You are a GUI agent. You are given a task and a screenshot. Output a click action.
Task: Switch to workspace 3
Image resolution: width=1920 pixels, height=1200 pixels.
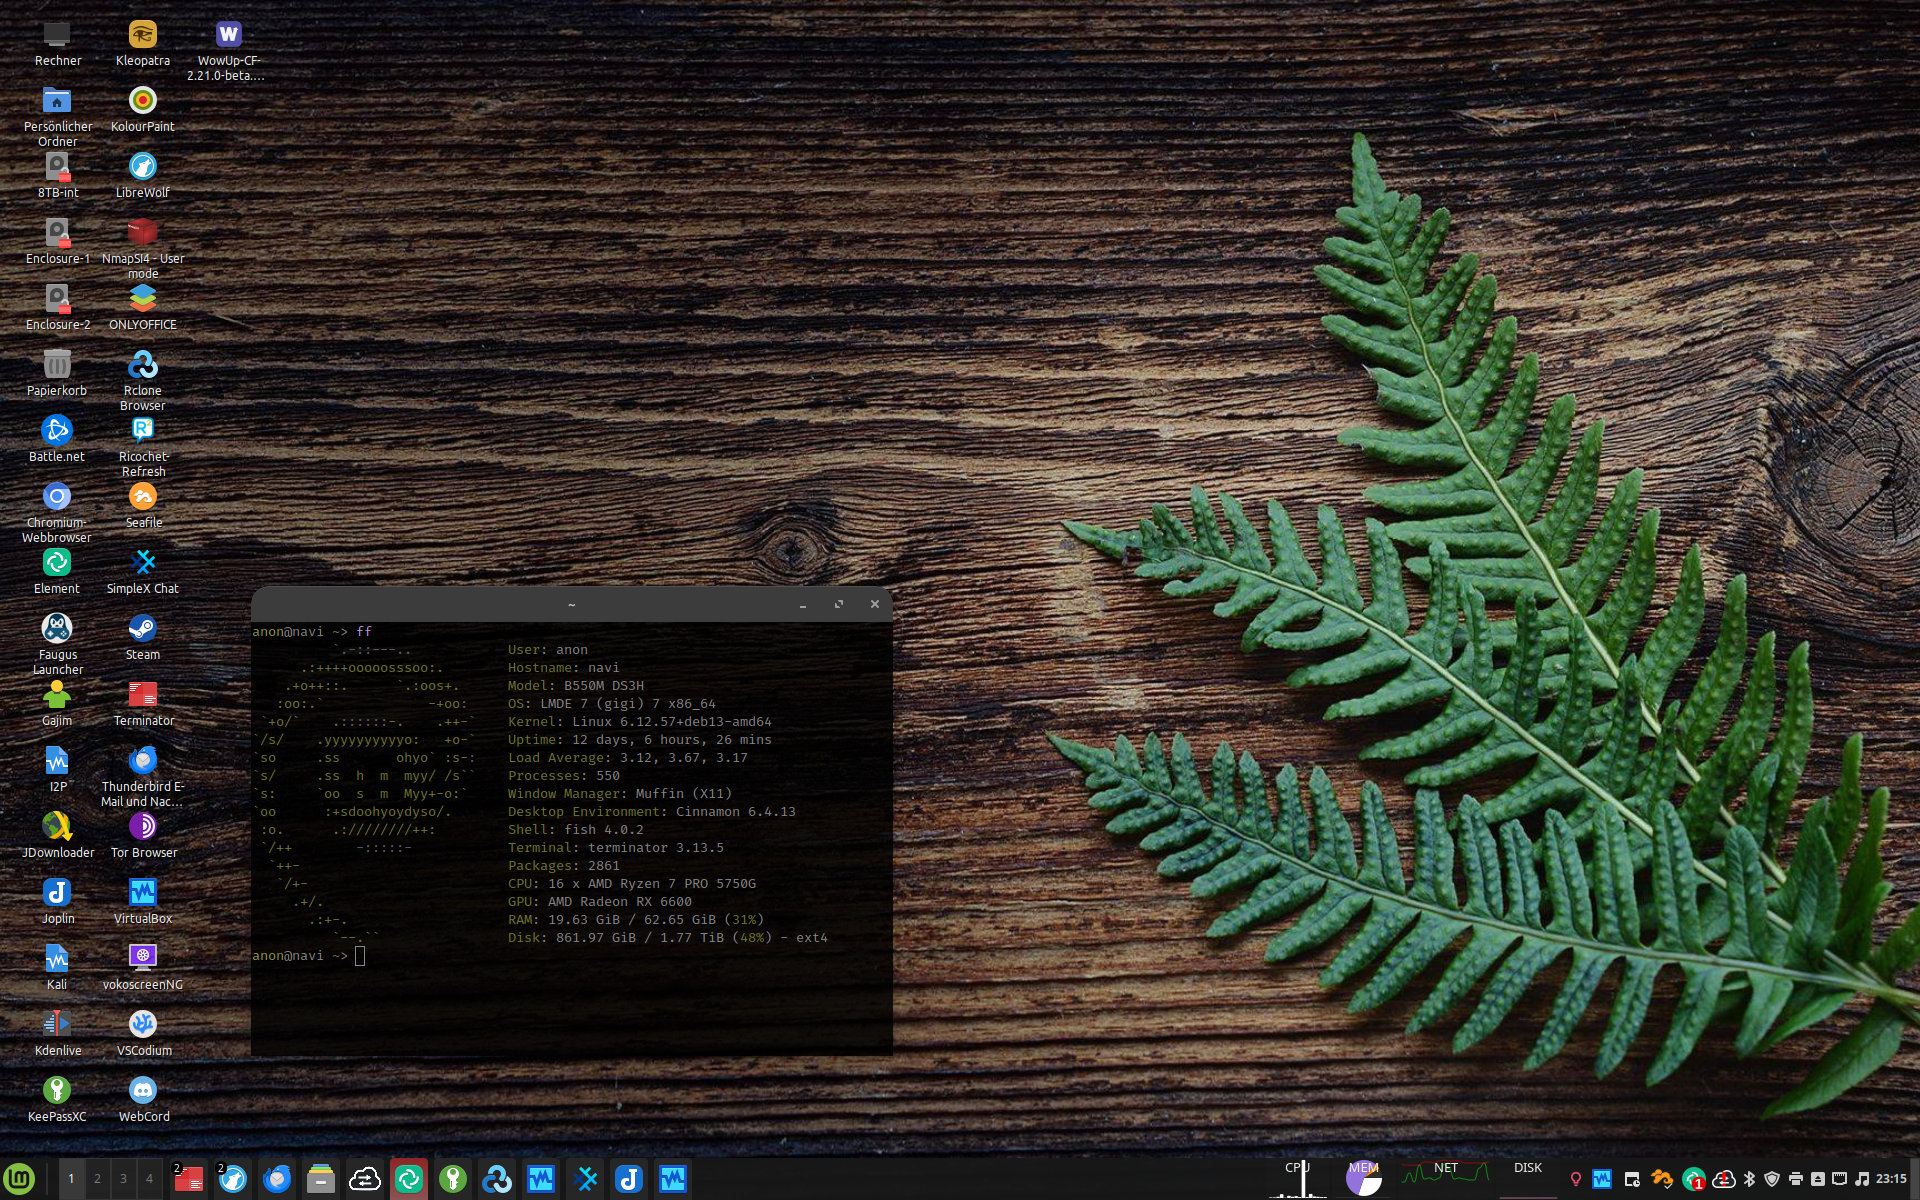123,1179
